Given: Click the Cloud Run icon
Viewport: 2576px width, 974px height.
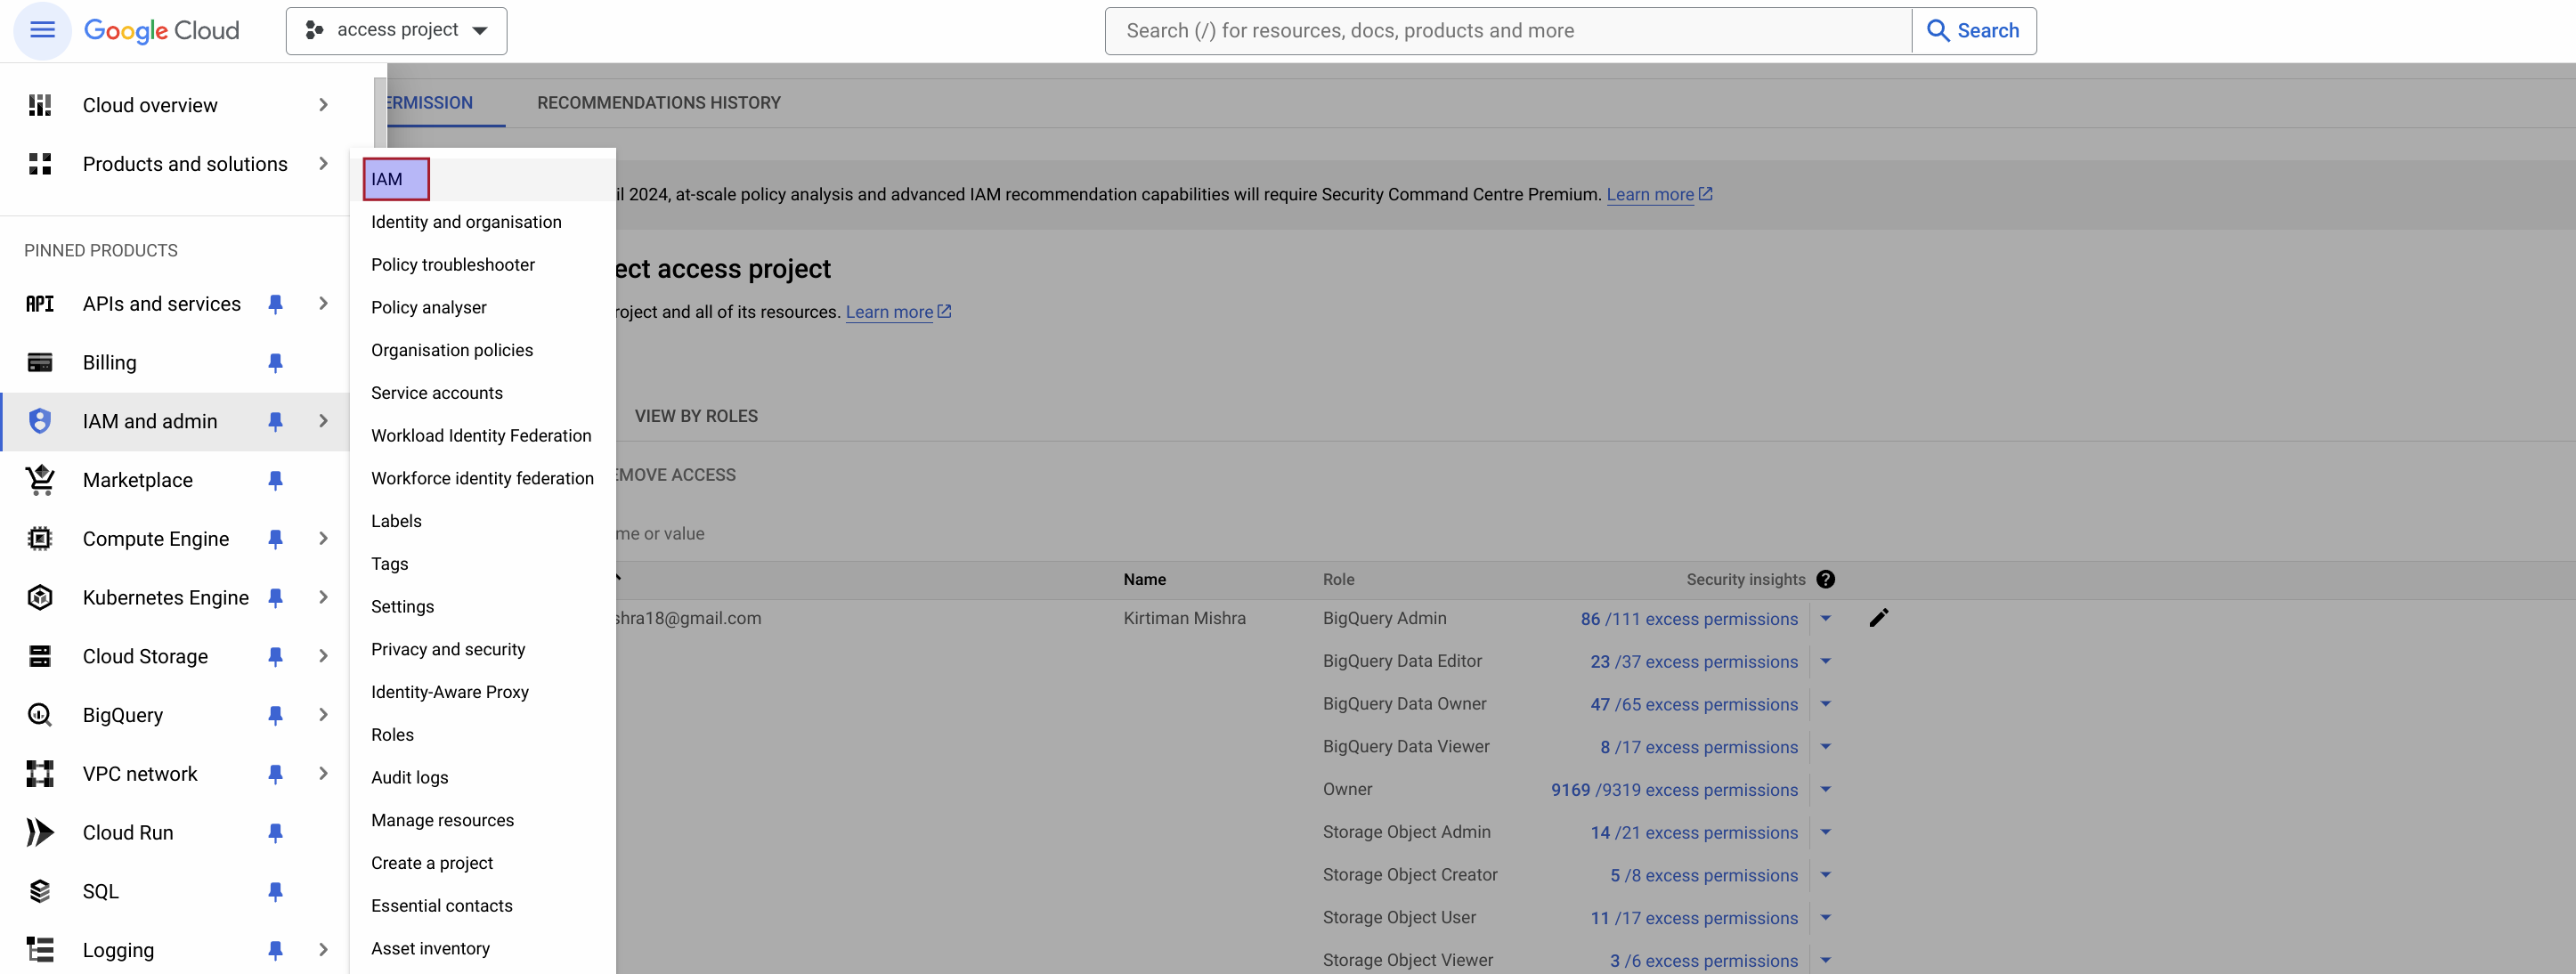Looking at the screenshot, I should coord(40,833).
